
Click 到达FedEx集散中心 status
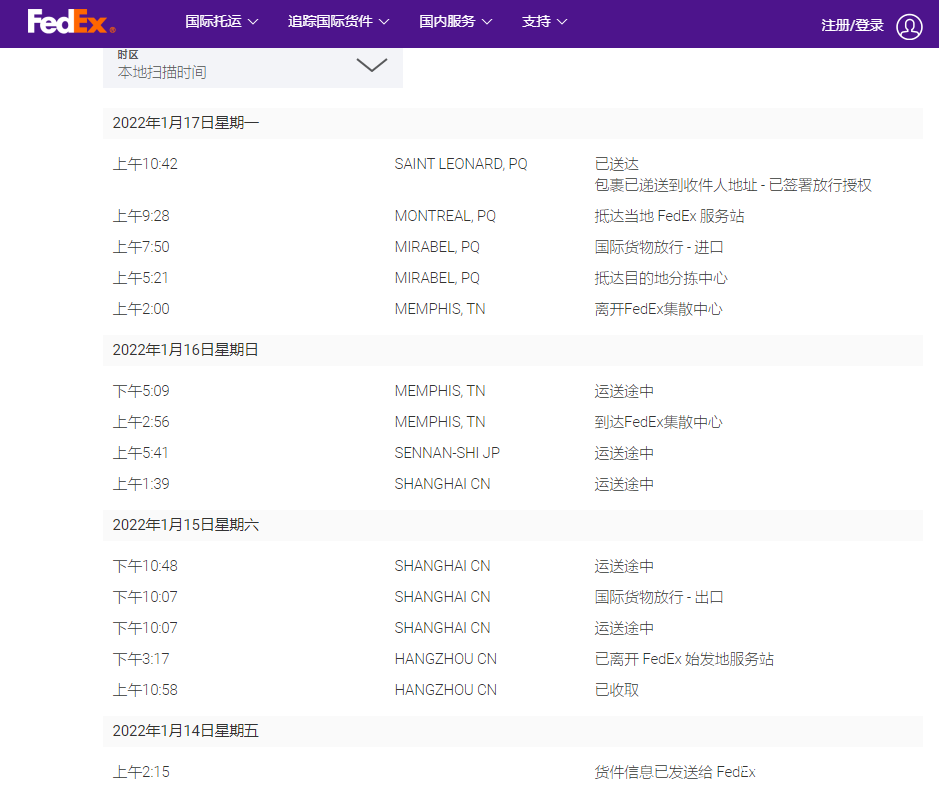[x=658, y=422]
